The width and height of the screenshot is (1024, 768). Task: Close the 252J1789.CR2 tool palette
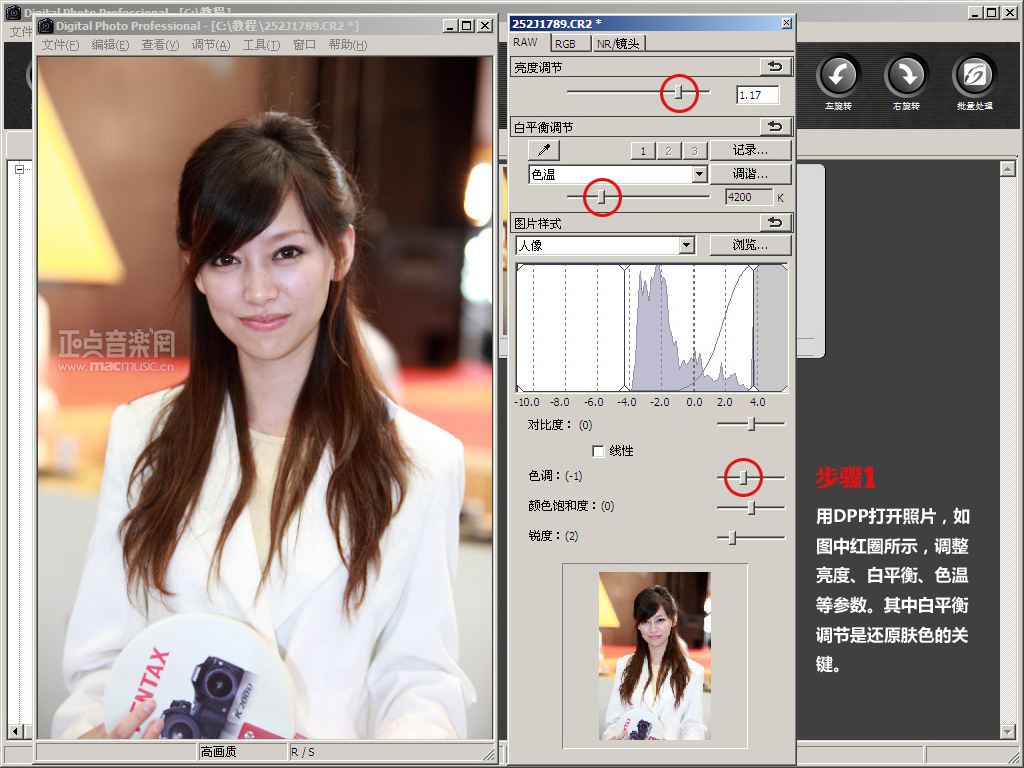tap(786, 23)
